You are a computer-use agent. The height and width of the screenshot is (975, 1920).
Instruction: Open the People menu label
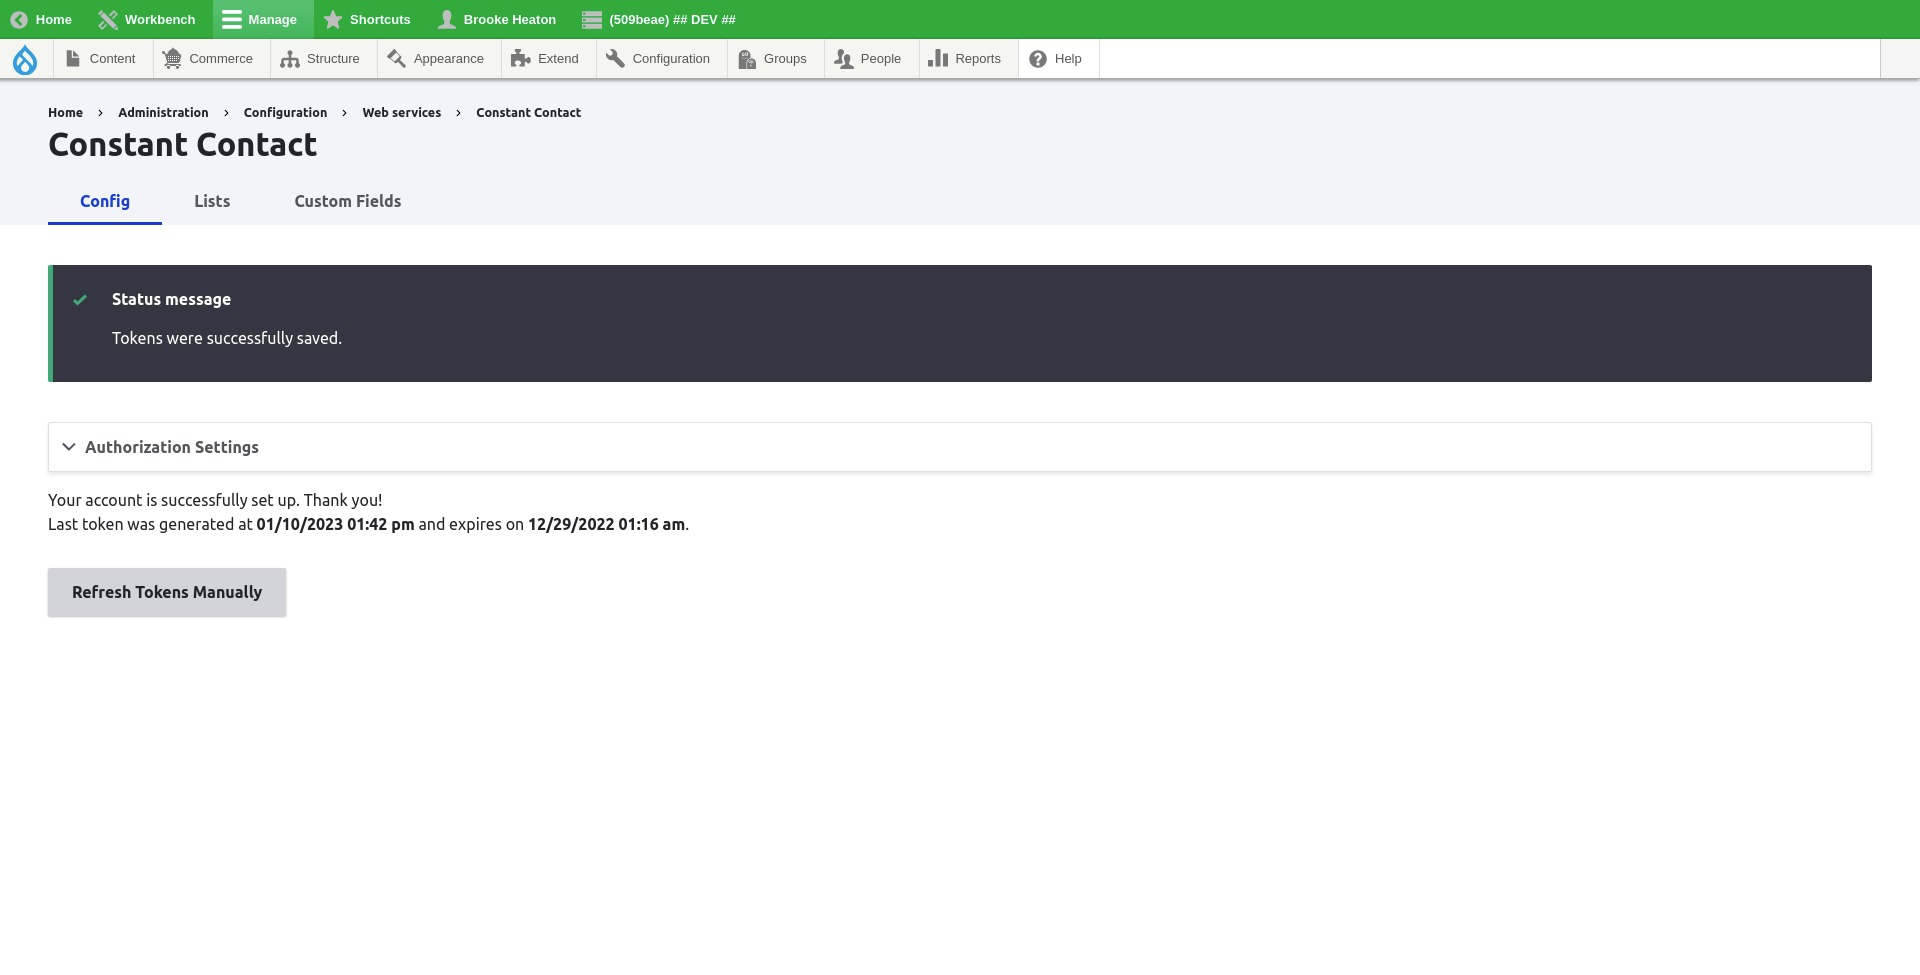coord(881,59)
